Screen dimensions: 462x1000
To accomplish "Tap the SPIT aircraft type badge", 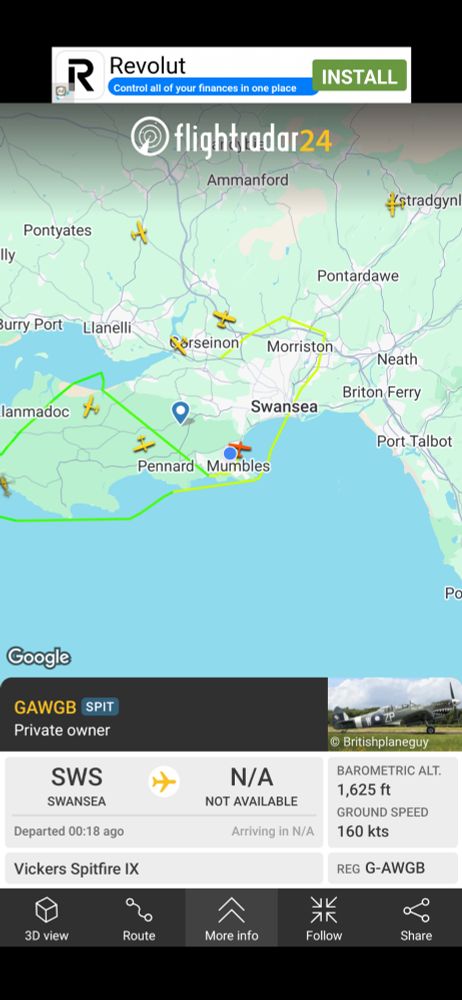I will pyautogui.click(x=100, y=707).
